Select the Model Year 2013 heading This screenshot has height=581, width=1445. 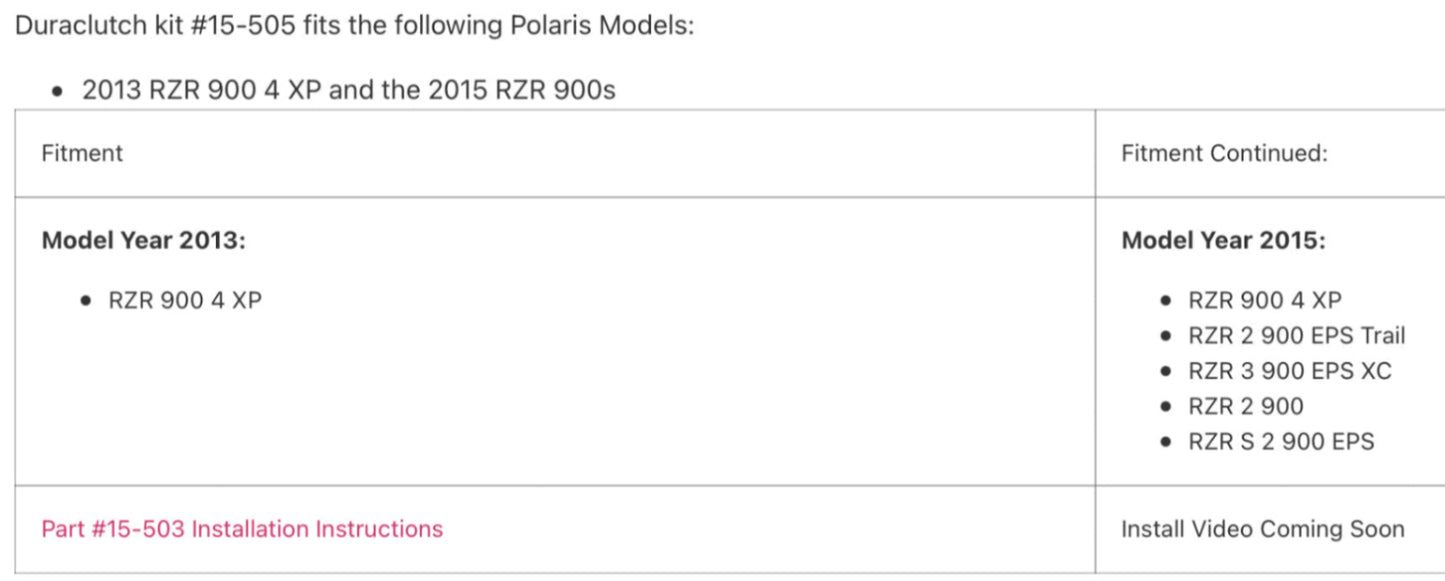click(143, 241)
